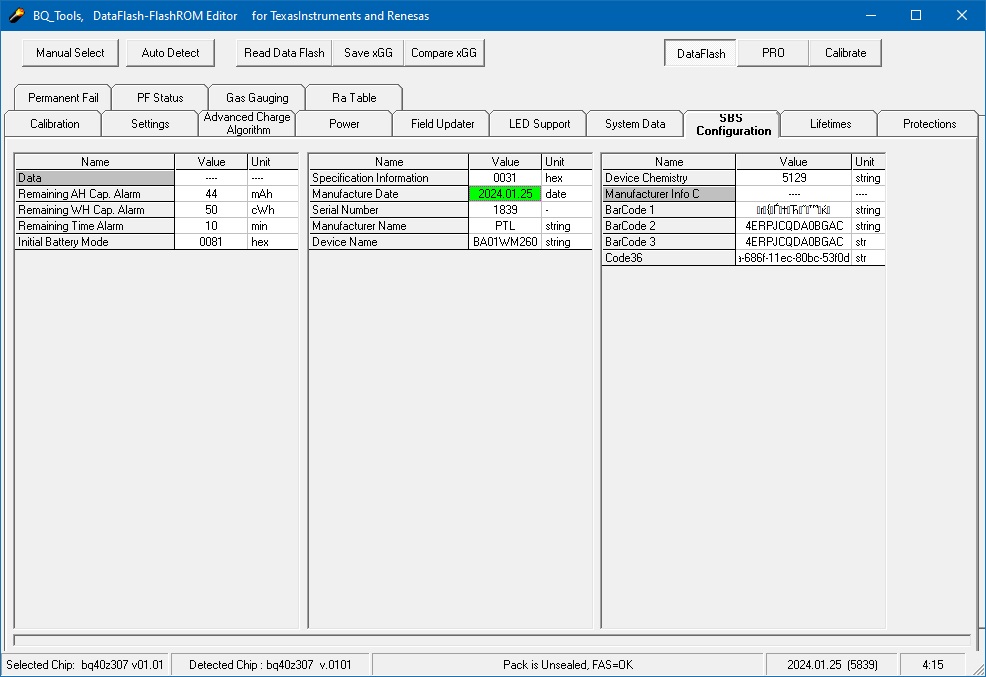Edit Device Name value BA01WM260
Screen dimensions: 986x677
point(505,242)
